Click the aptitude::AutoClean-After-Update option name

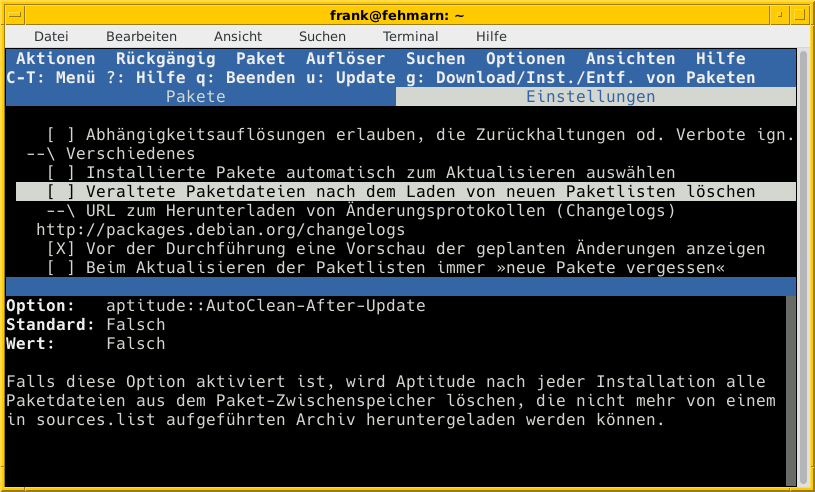266,305
